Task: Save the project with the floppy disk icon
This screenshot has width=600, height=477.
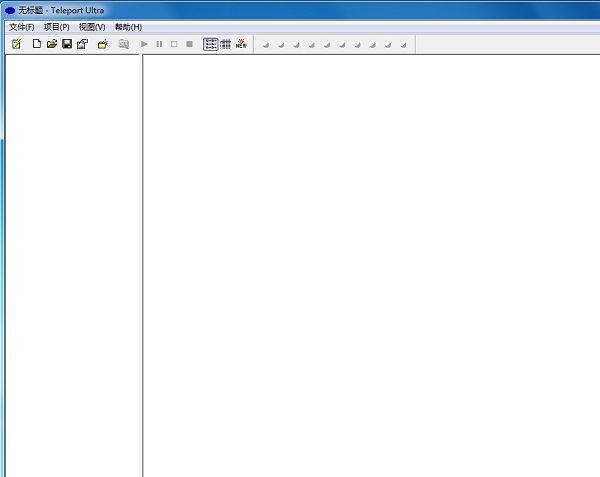Action: [x=67, y=44]
